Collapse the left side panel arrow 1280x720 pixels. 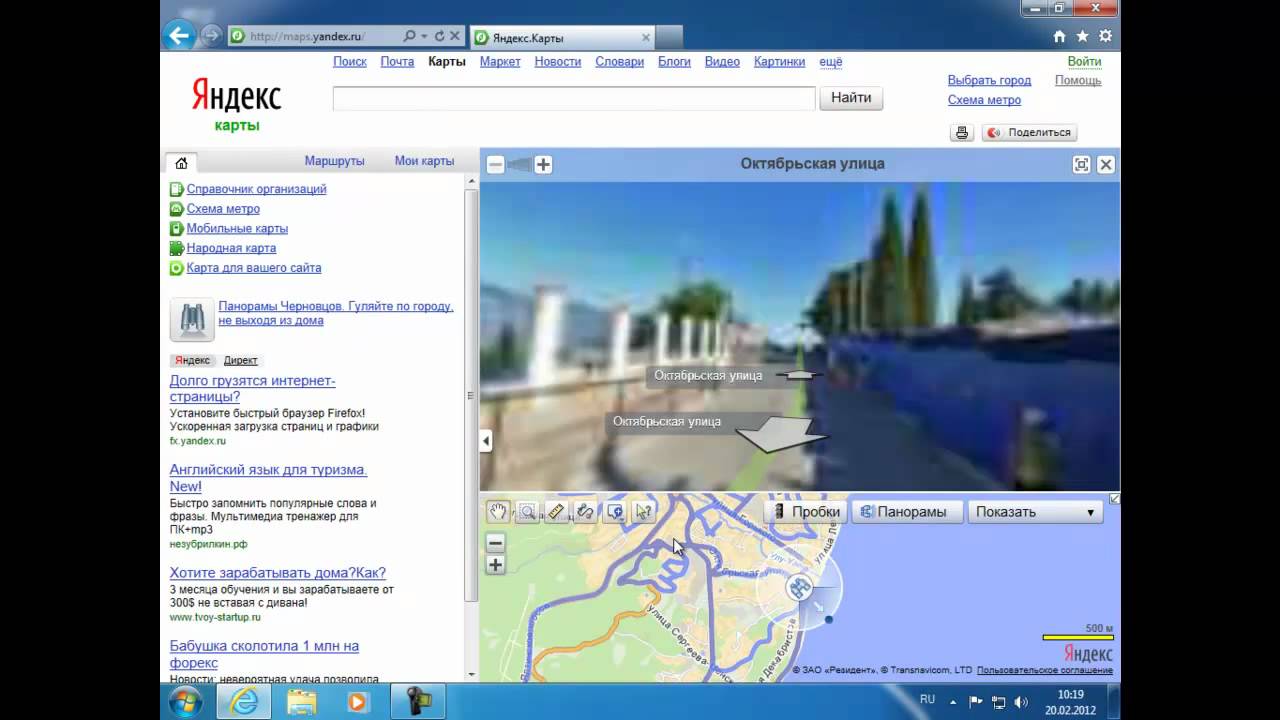[x=486, y=440]
